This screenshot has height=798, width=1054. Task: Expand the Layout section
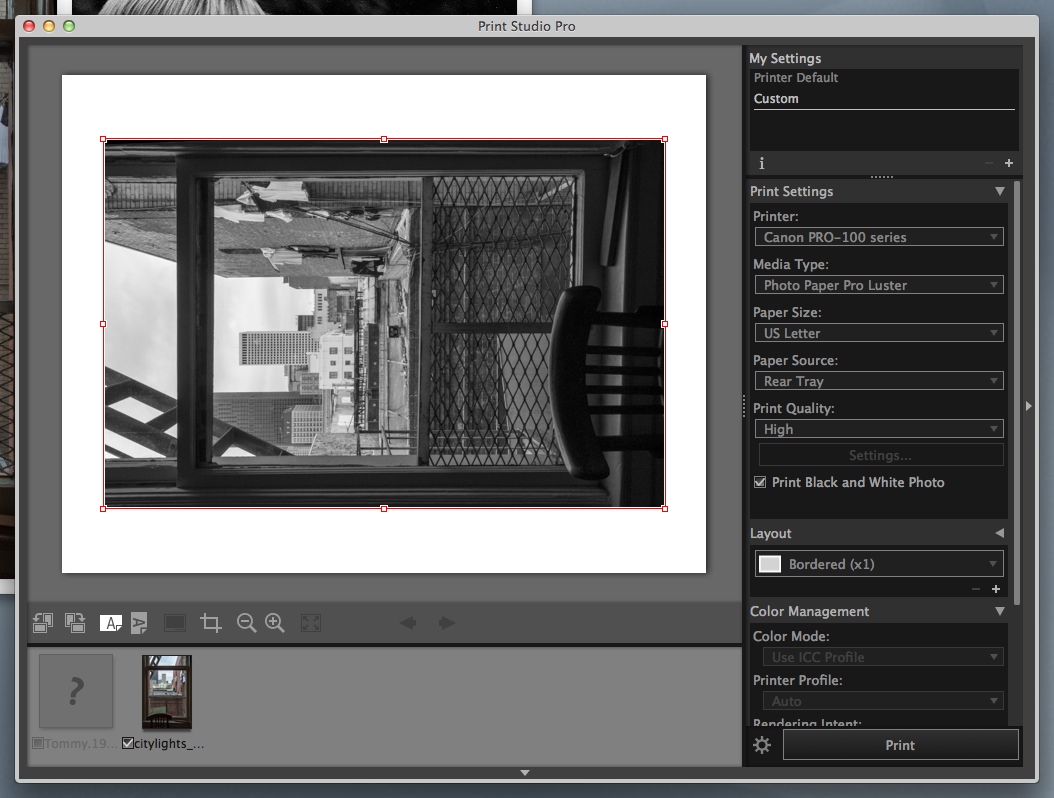click(998, 534)
